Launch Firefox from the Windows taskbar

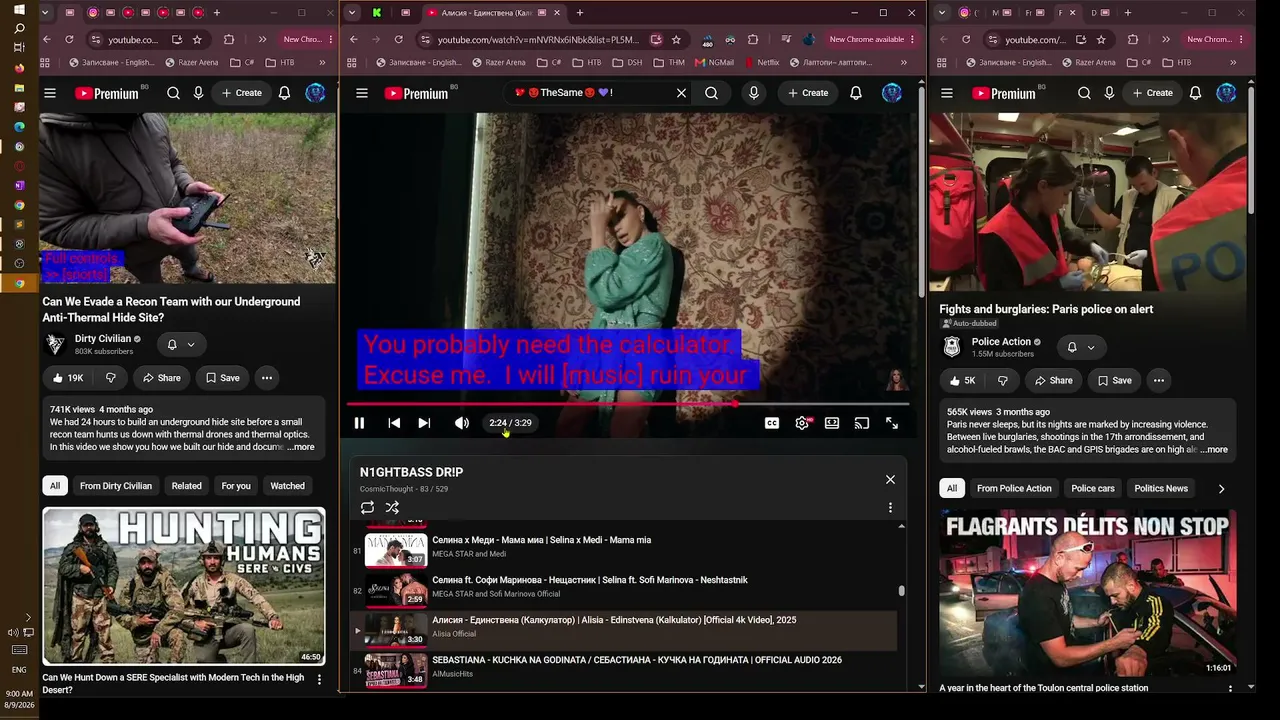(x=19, y=68)
